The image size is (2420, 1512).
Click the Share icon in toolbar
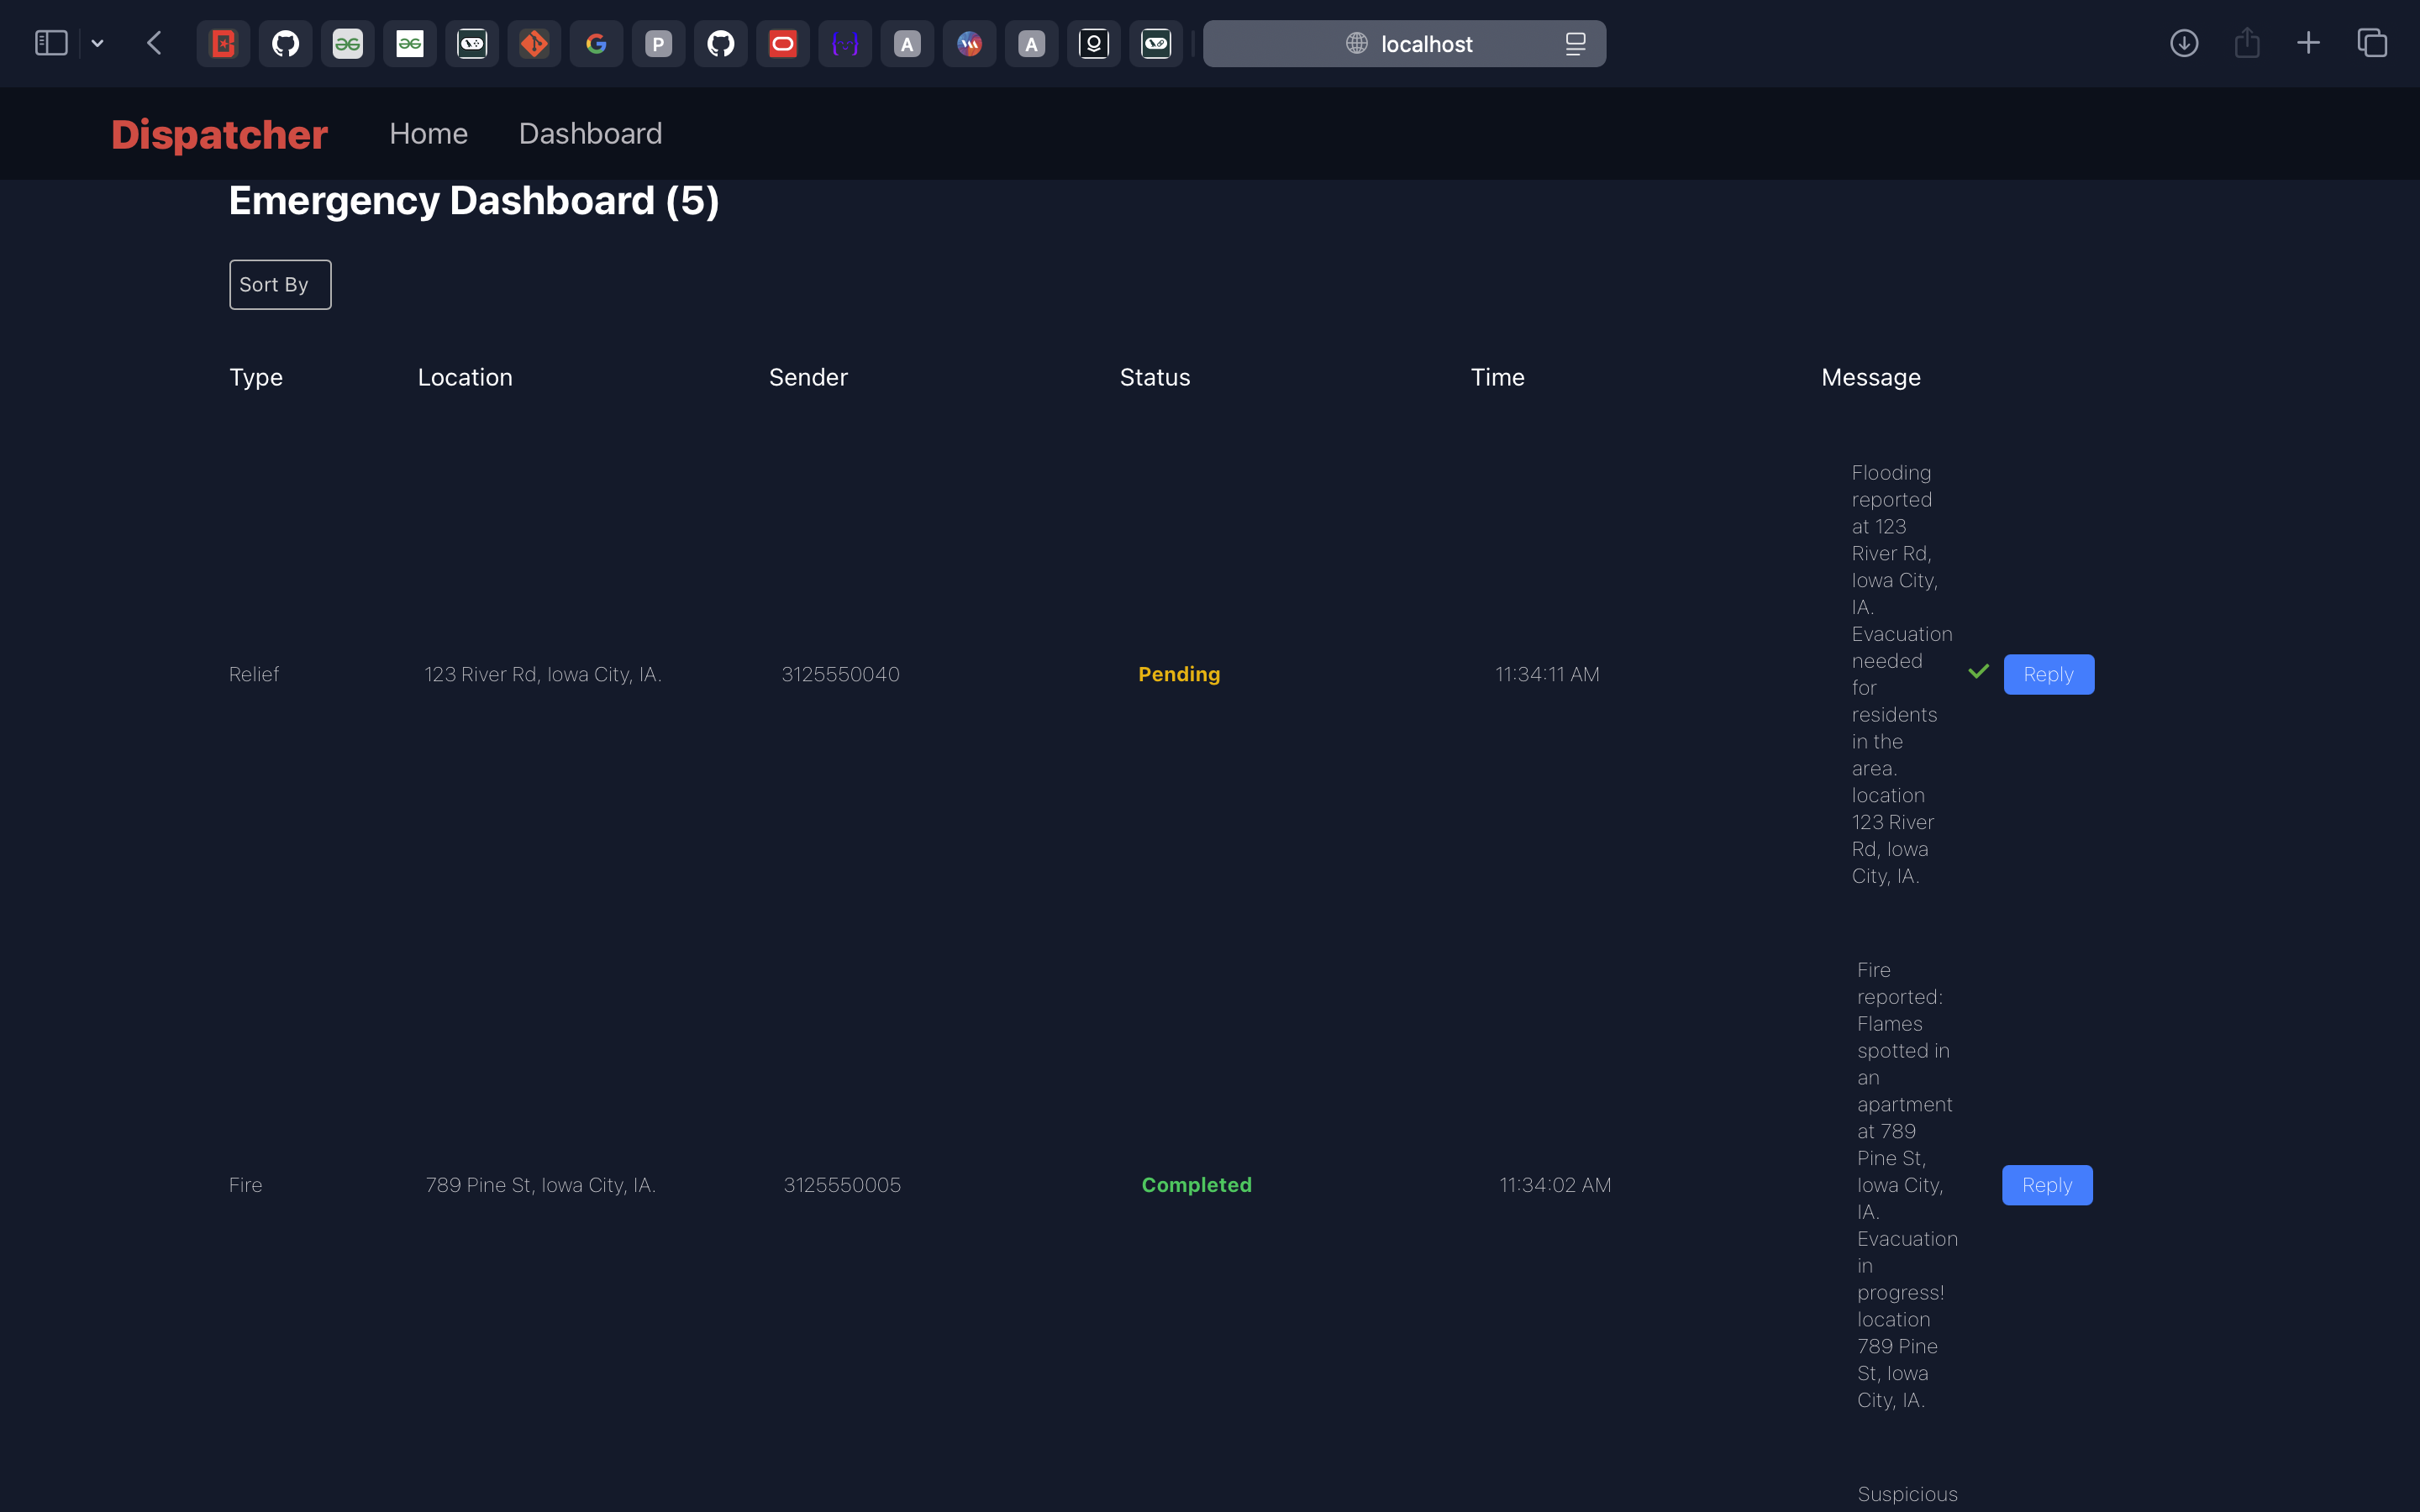[2247, 43]
